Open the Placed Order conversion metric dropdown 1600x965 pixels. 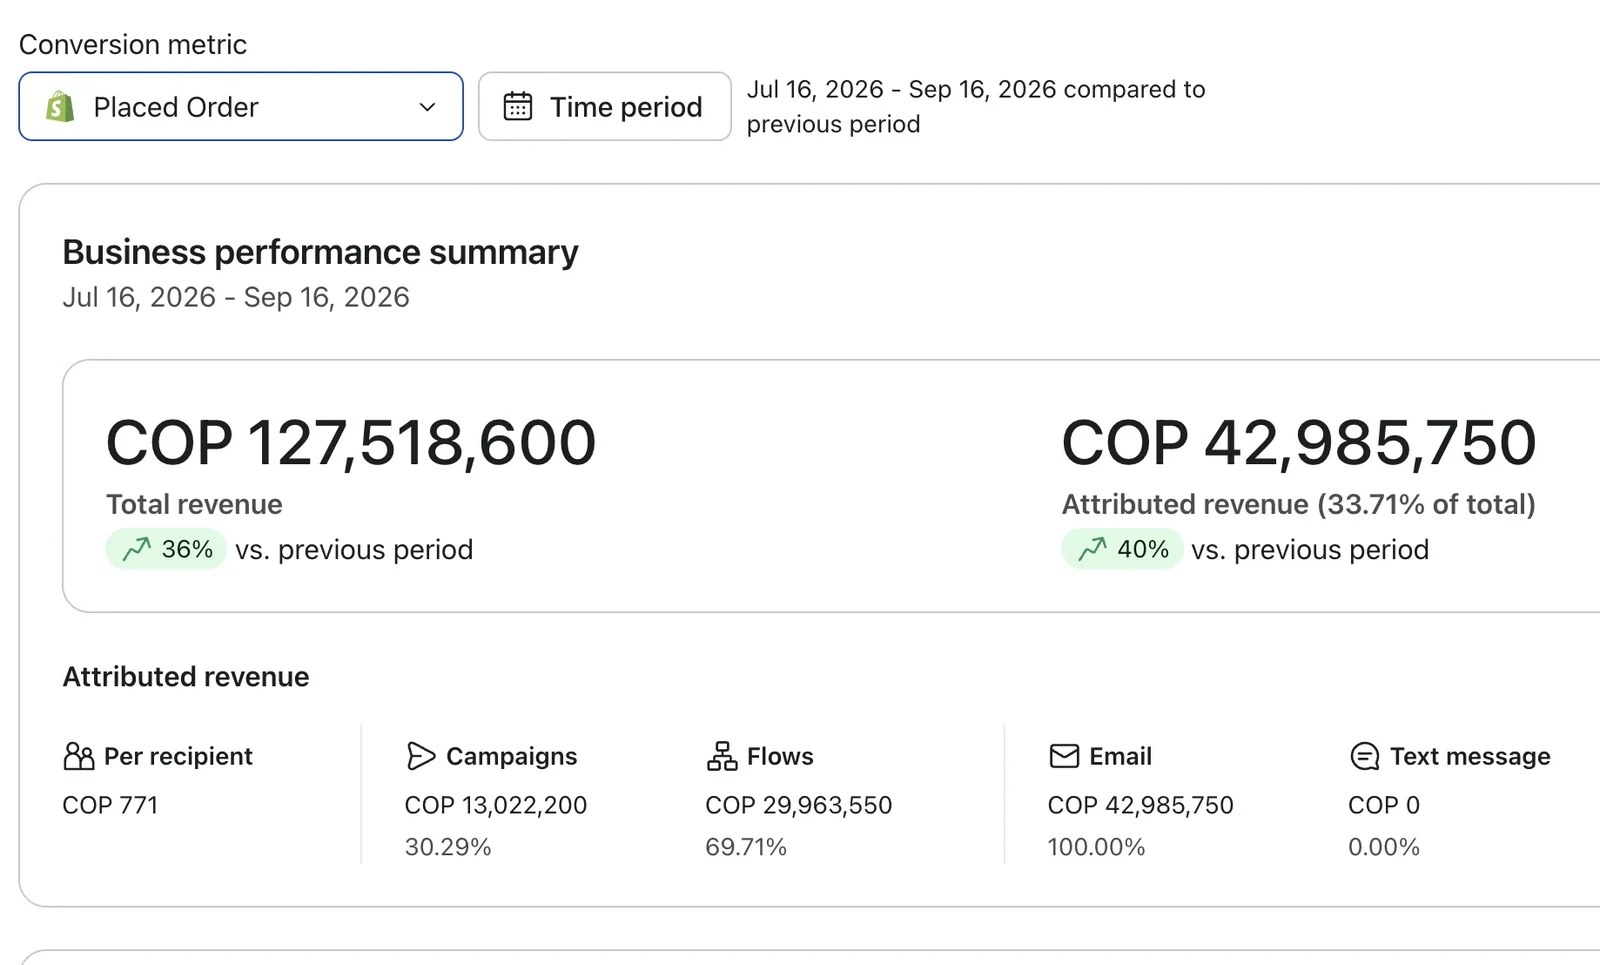point(241,106)
